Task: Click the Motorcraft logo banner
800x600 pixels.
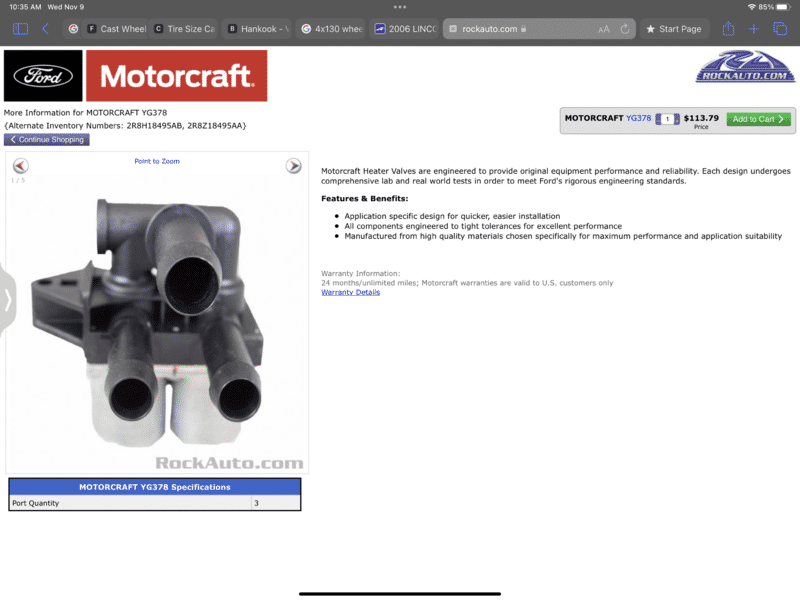Action: click(x=177, y=76)
